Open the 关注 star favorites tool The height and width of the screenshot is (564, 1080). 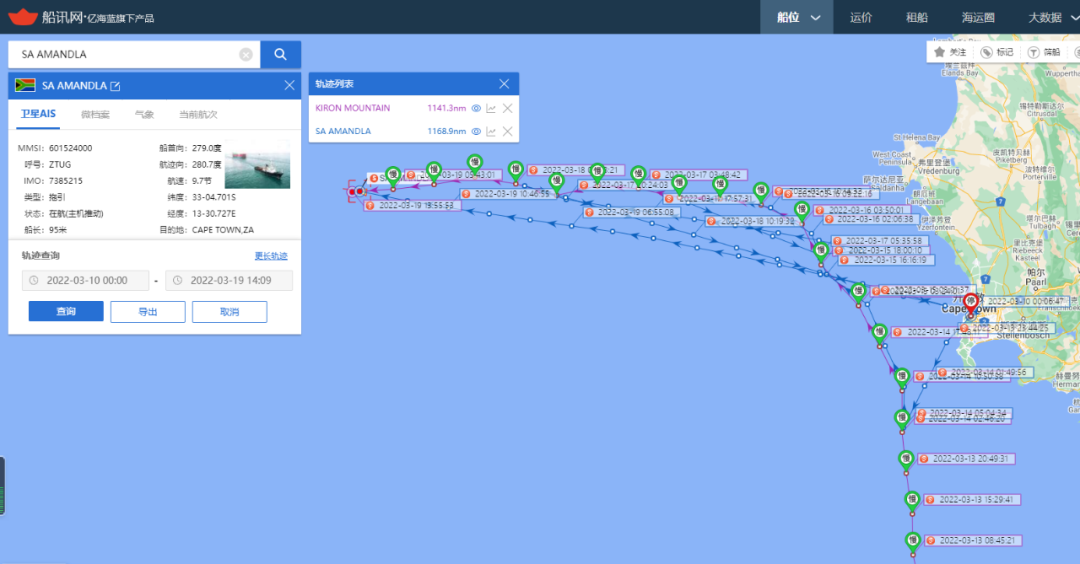(x=950, y=52)
